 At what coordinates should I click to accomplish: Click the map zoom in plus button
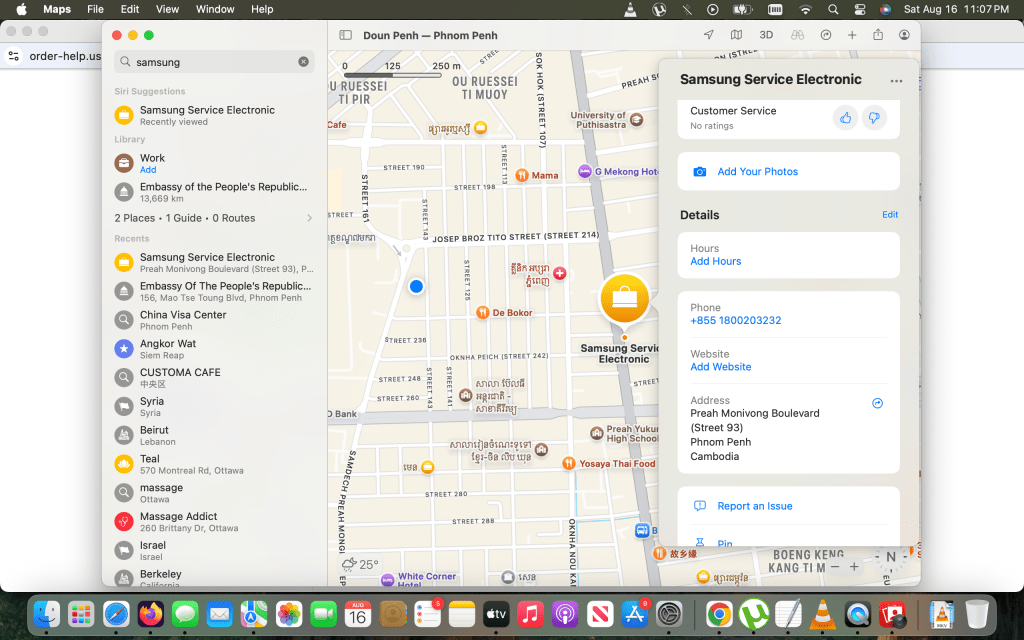[854, 567]
